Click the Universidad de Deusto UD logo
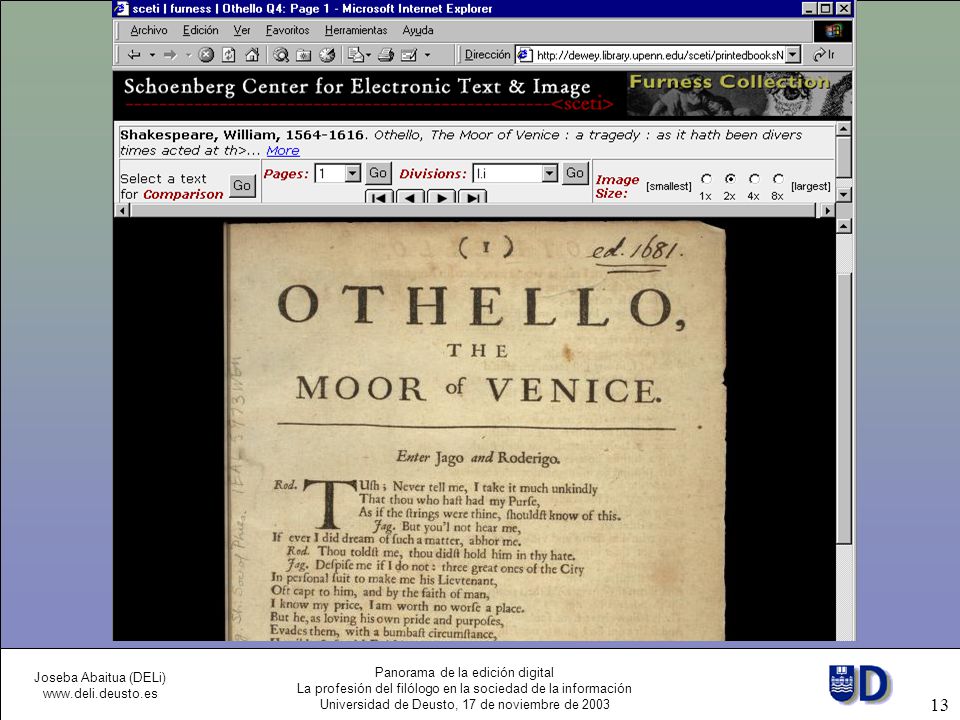The height and width of the screenshot is (720, 960). click(860, 684)
